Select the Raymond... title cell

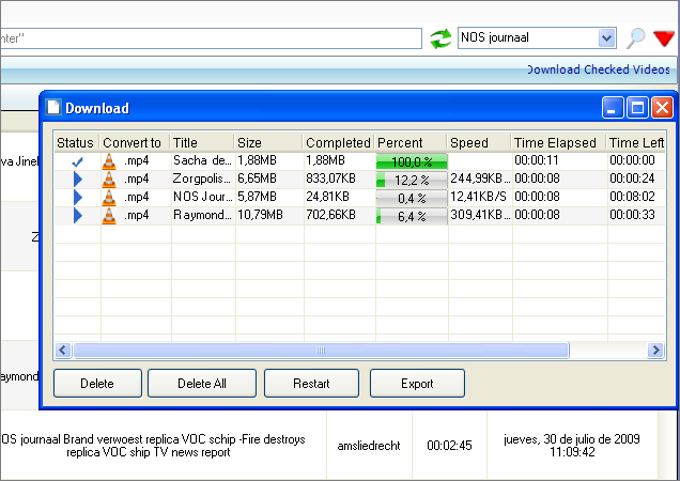pyautogui.click(x=203, y=215)
